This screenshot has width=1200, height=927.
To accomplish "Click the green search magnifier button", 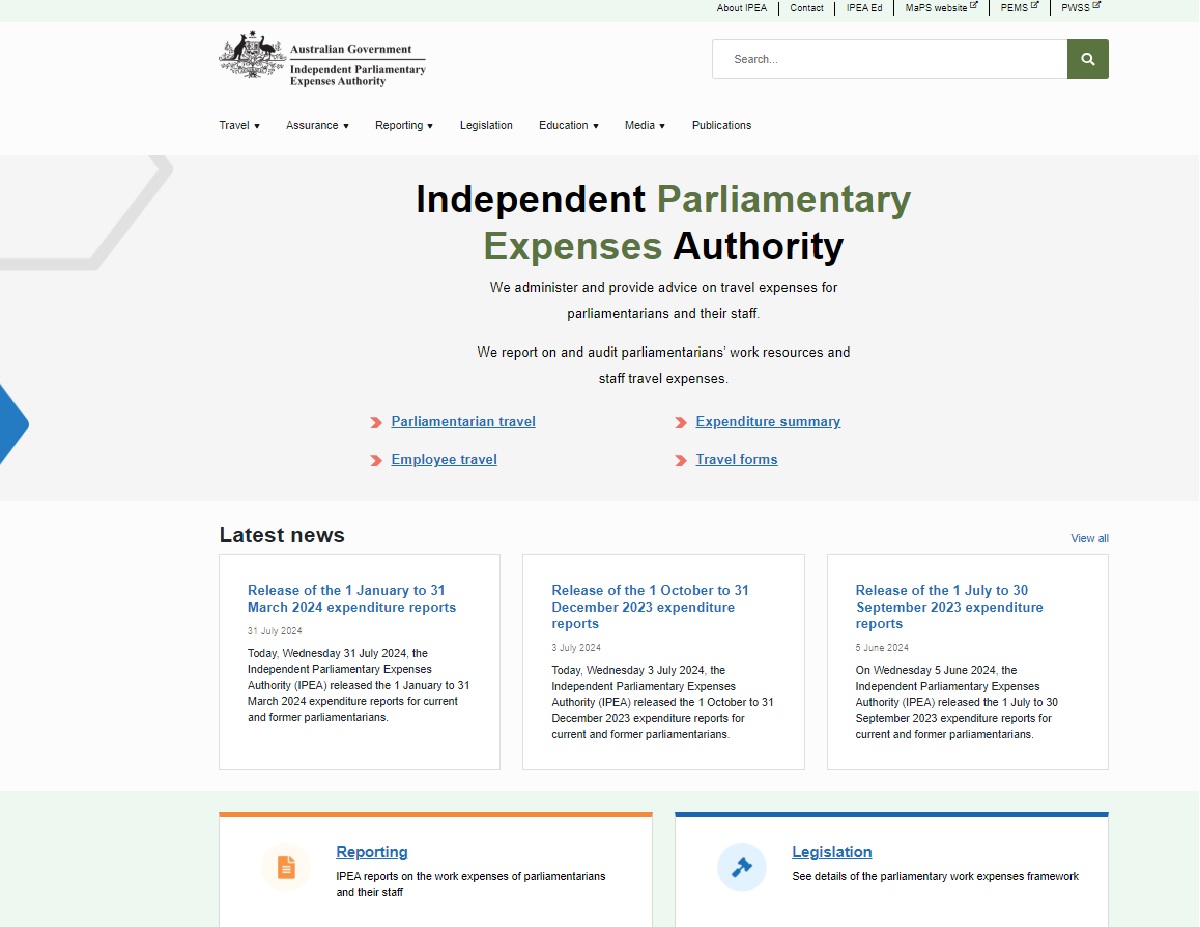I will click(x=1087, y=59).
